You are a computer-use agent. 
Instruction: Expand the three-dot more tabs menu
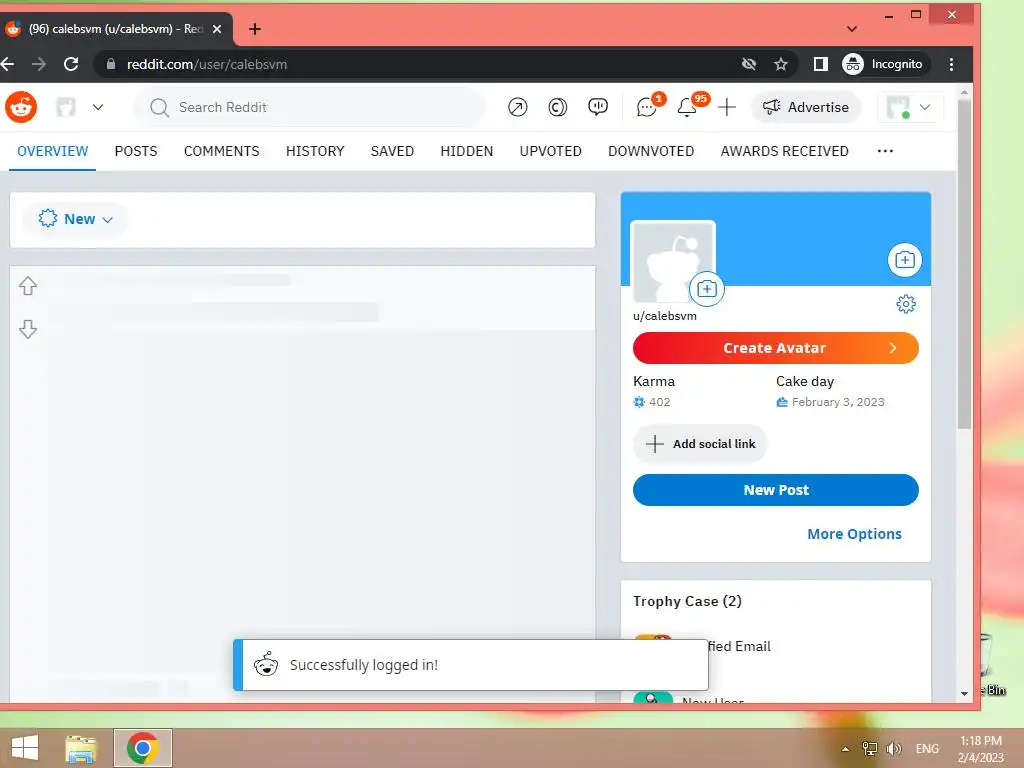885,151
